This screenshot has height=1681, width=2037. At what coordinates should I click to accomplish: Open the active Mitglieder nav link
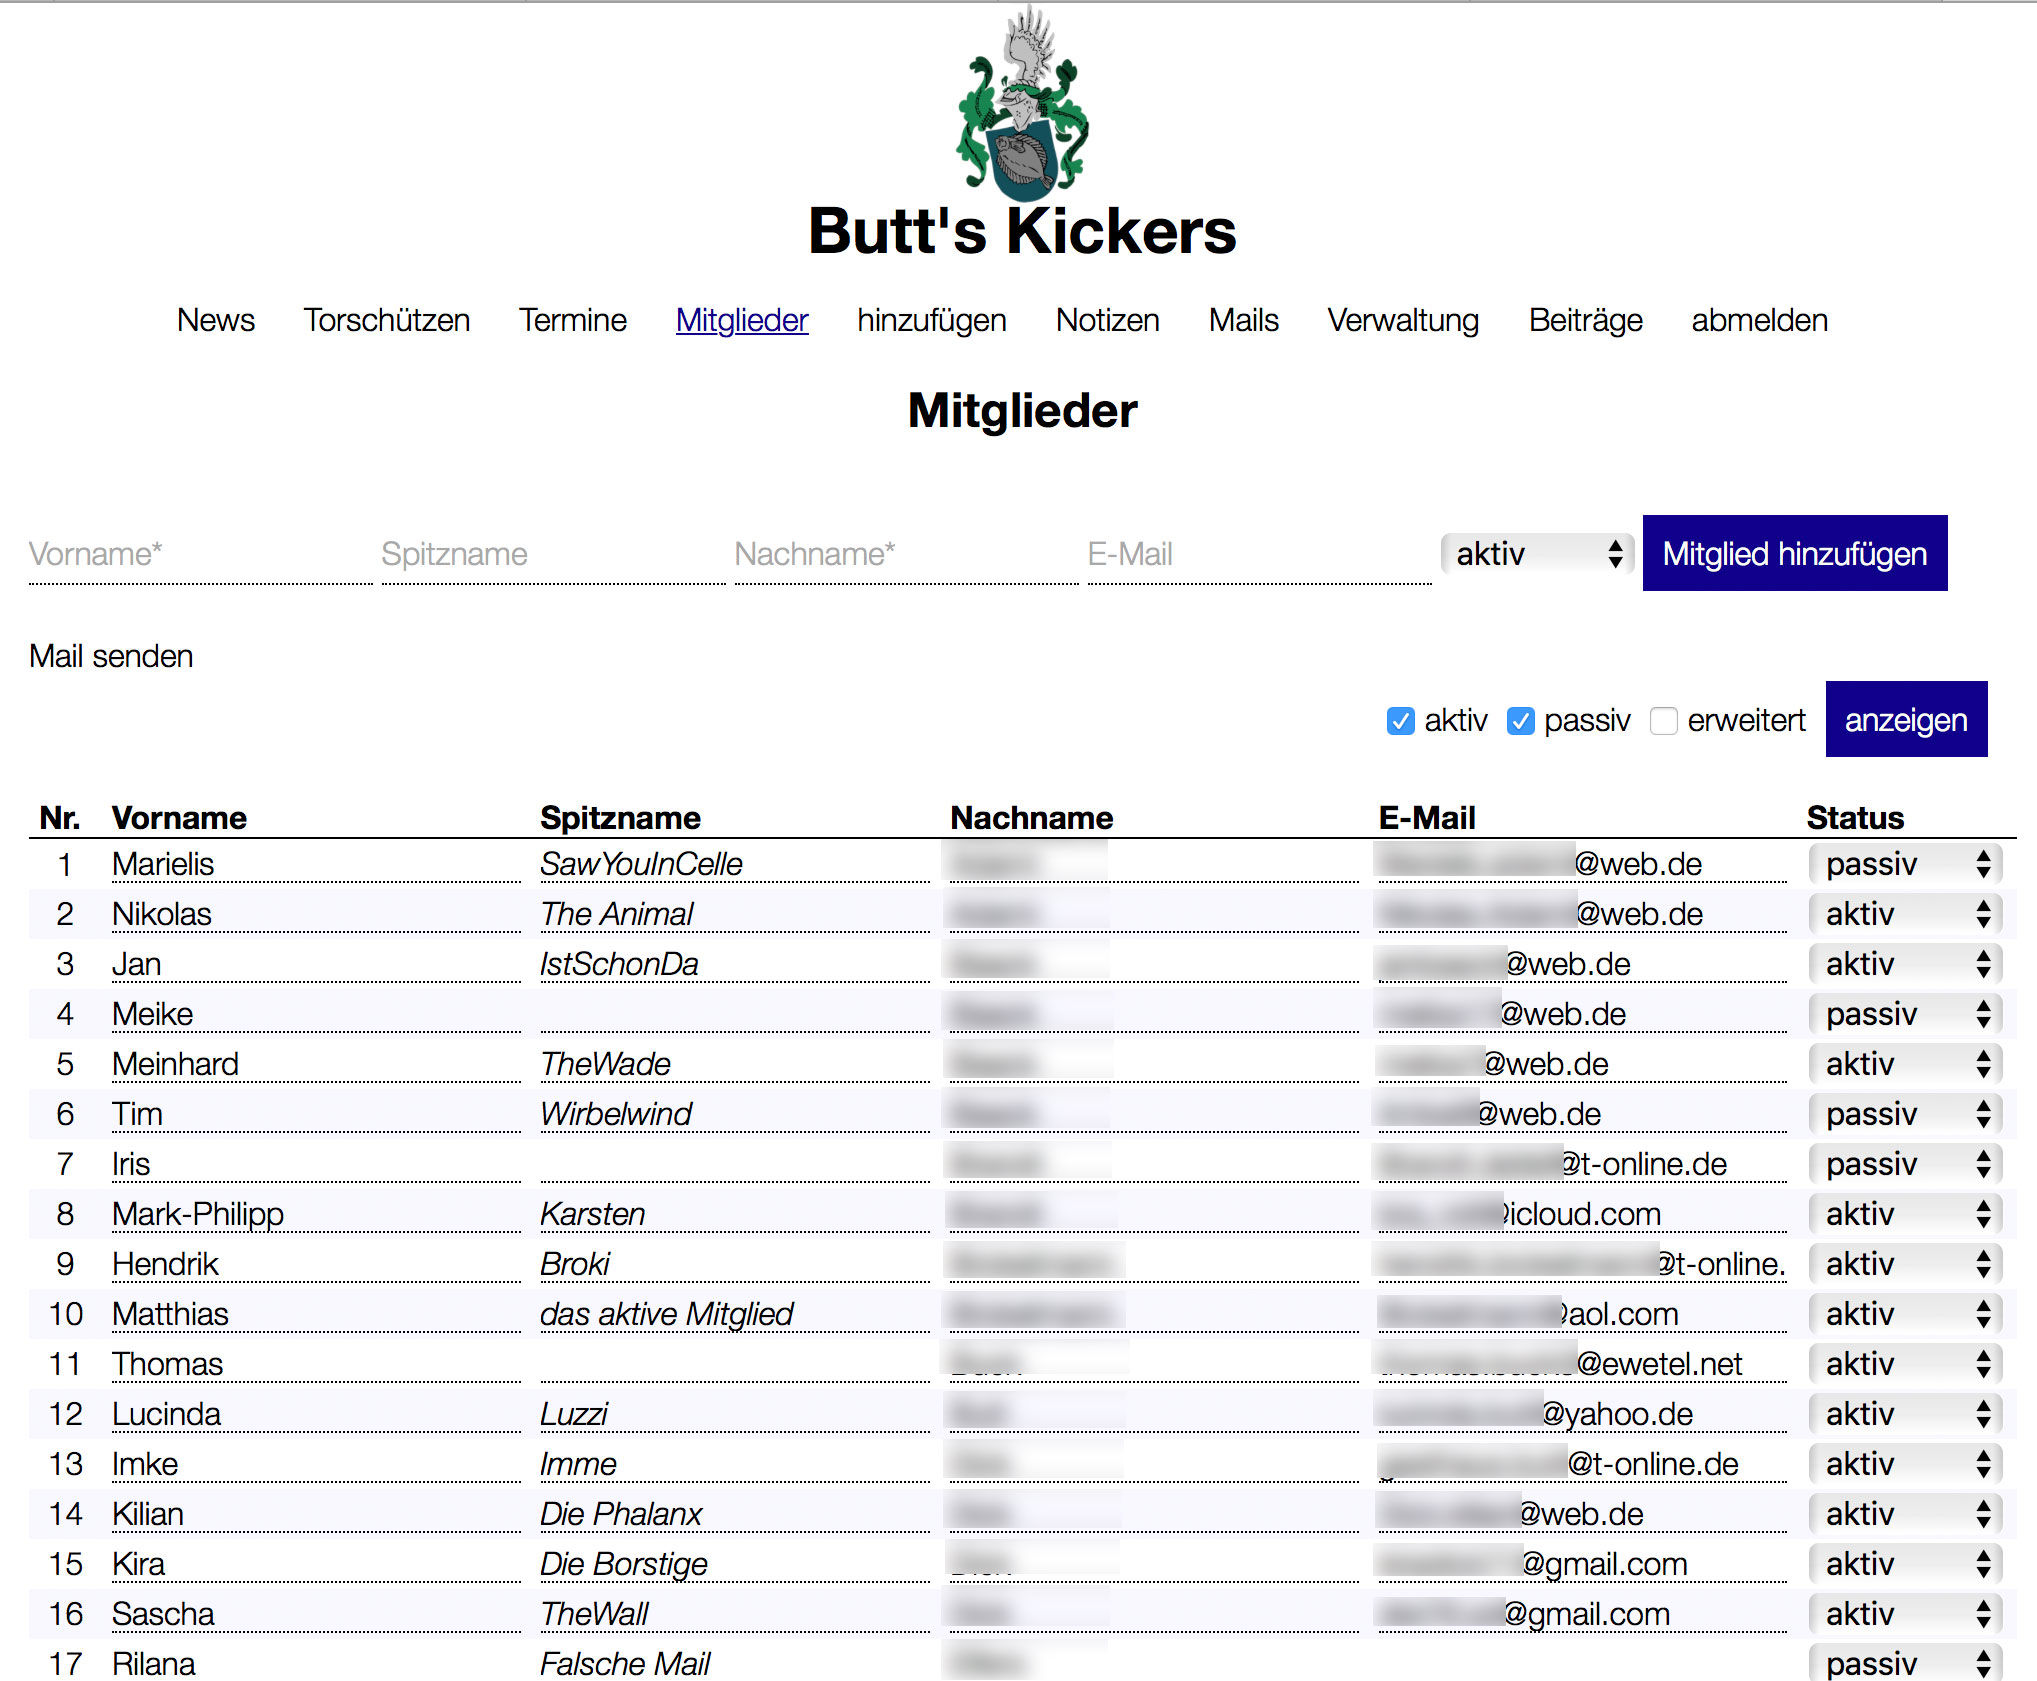click(x=741, y=320)
